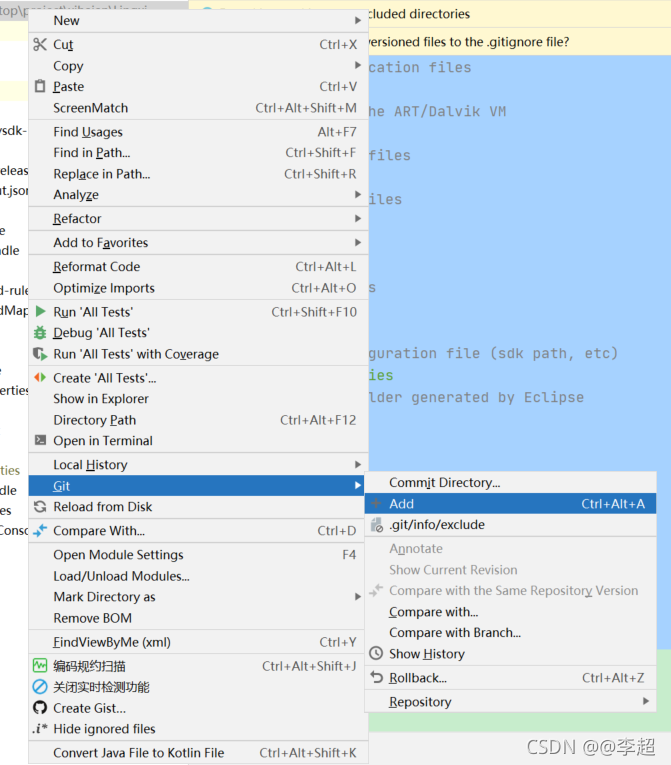Click the Debug 'All Tests' bug icon

(x=40, y=333)
